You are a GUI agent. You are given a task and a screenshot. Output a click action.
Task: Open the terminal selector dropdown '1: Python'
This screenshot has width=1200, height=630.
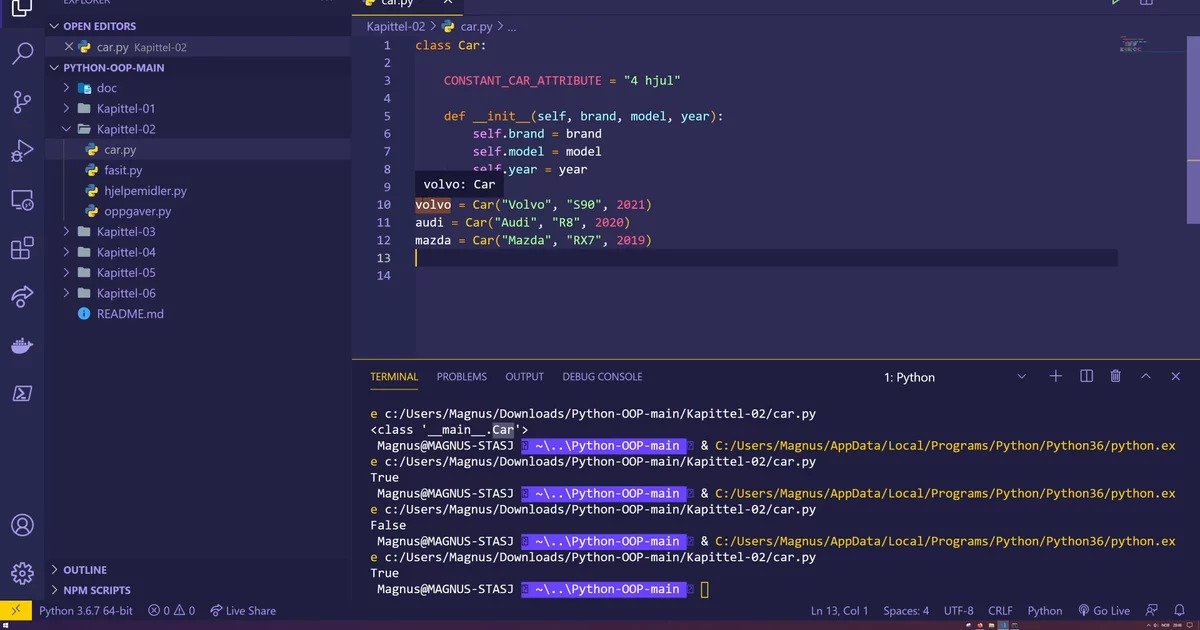[955, 377]
